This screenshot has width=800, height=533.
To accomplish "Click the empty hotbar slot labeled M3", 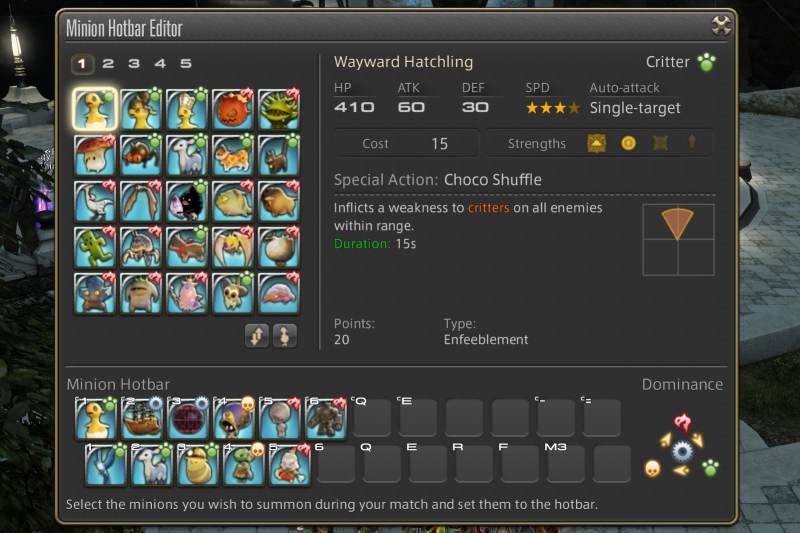I will tap(565, 463).
